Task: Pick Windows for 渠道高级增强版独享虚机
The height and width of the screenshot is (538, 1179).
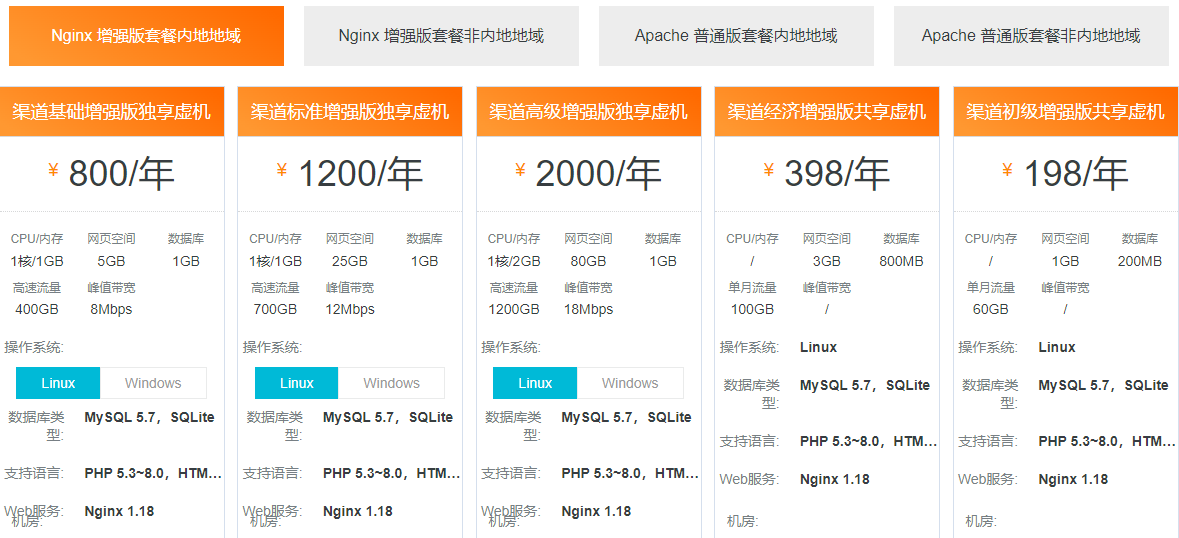Action: [x=630, y=383]
